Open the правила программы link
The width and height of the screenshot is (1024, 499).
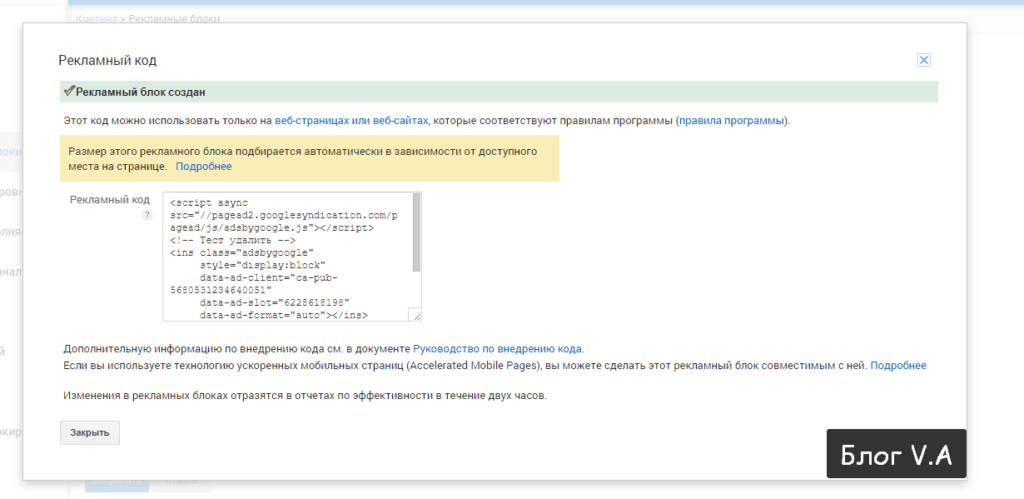pos(731,121)
